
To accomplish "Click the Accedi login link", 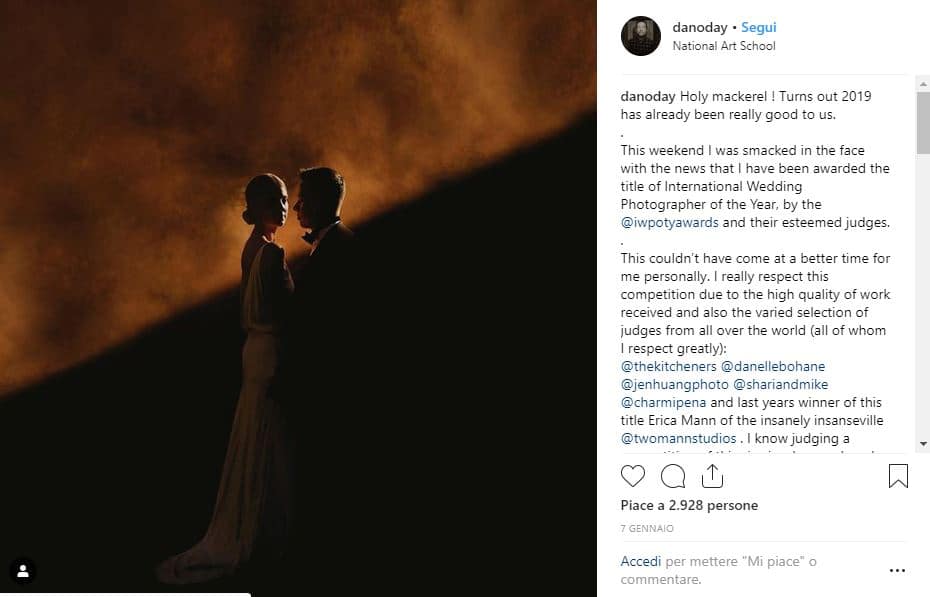I will [640, 561].
